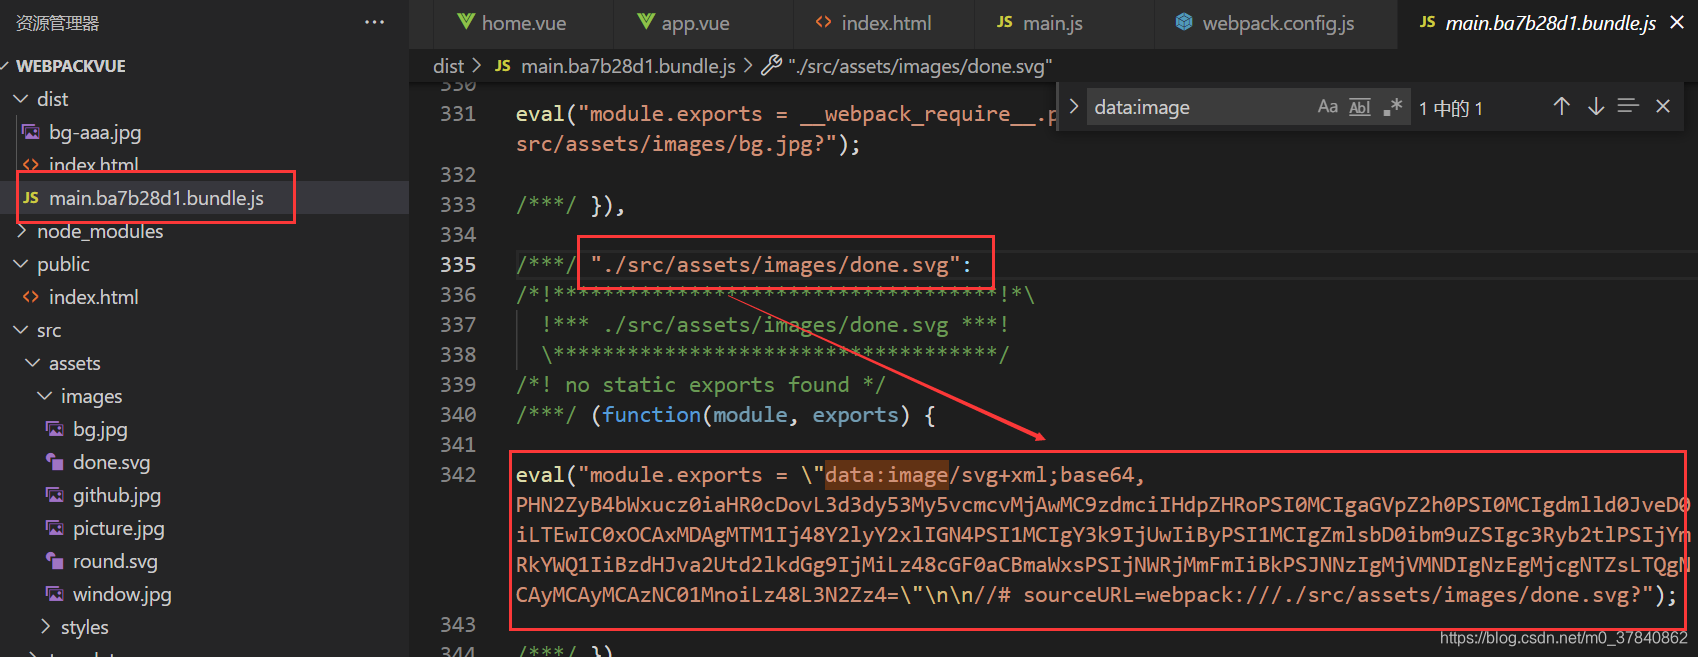This screenshot has width=1698, height=657.
Task: Toggle regular expression search option
Action: 1393,107
